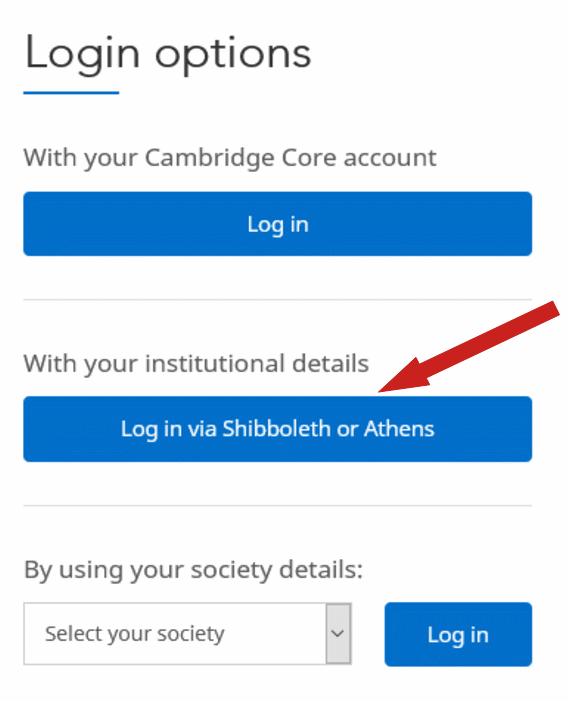Click 'By using your society details:' label
The height and width of the screenshot is (701, 569).
coord(193,570)
